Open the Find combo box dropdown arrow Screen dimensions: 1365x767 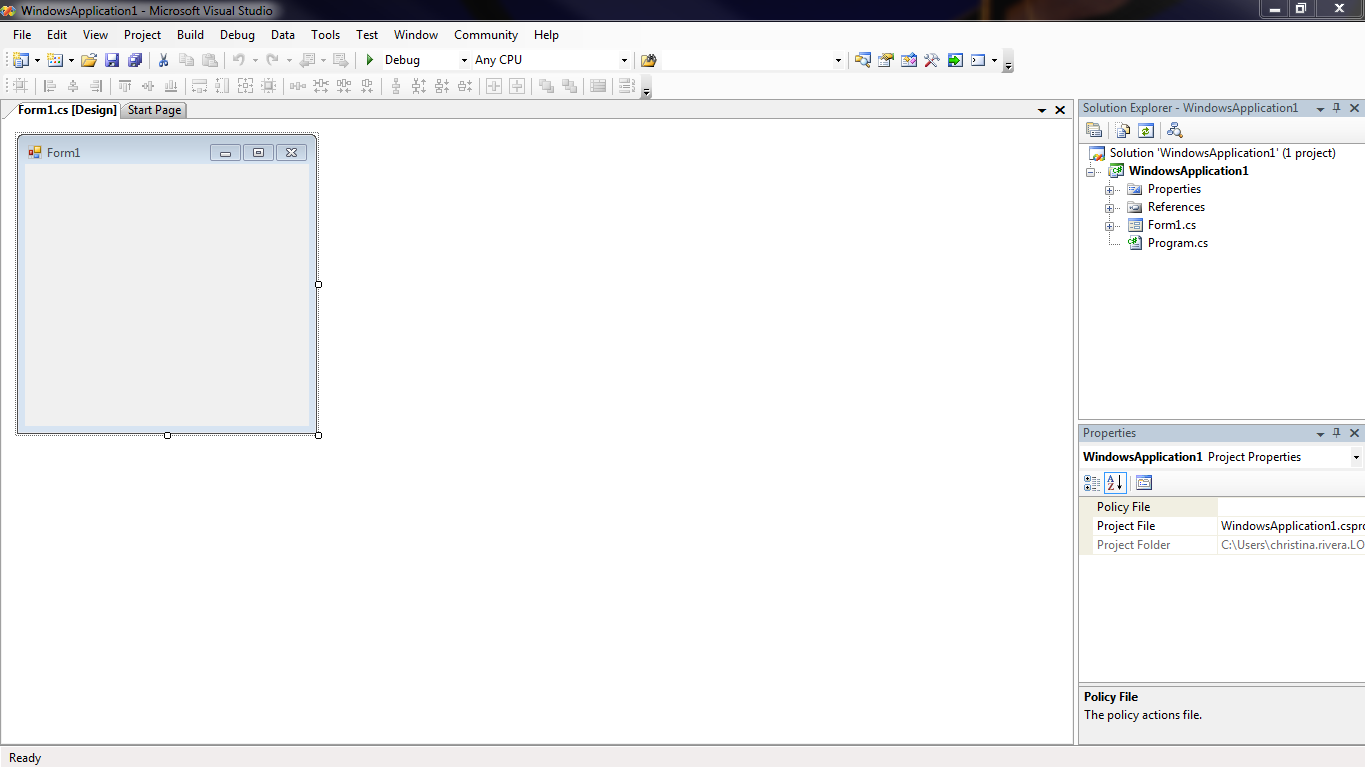point(838,60)
